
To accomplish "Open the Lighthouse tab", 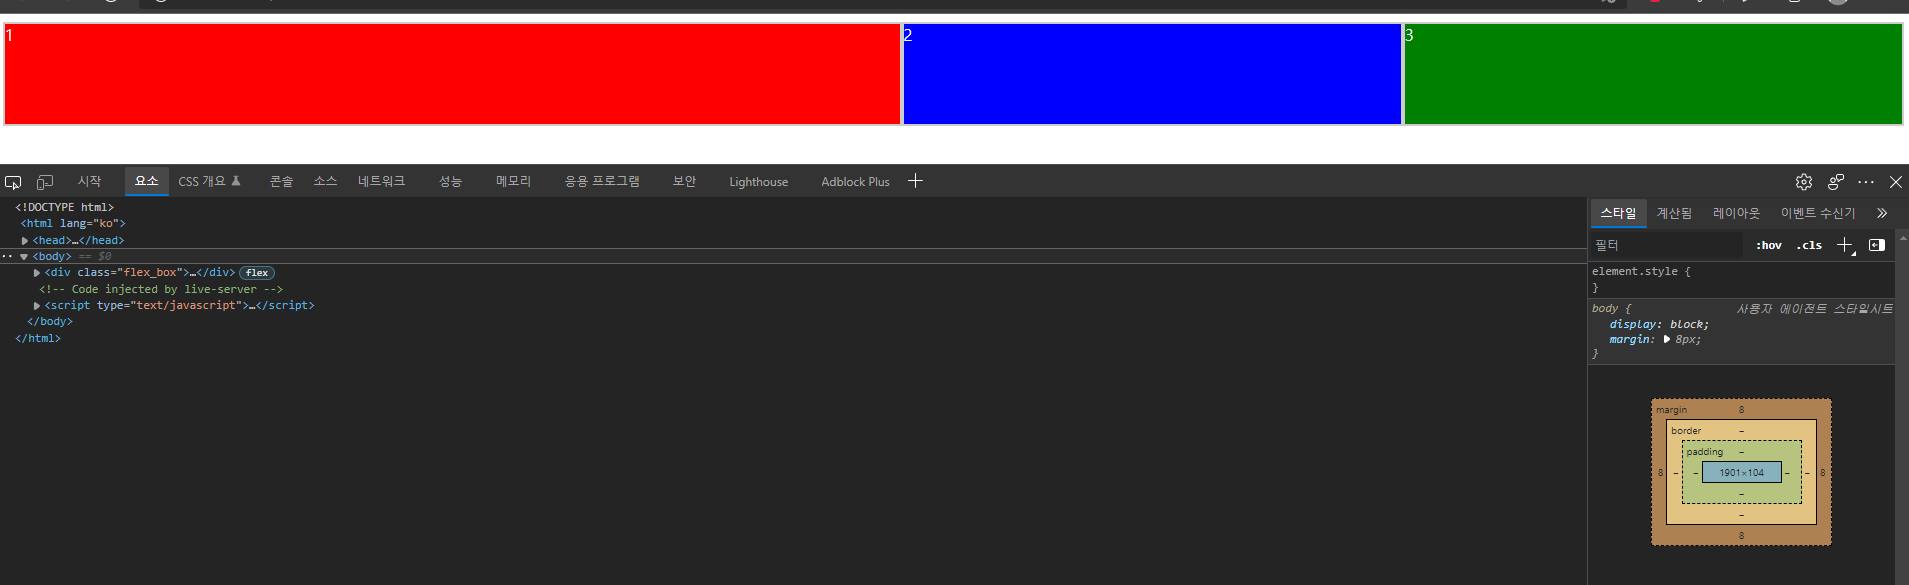I will point(759,182).
